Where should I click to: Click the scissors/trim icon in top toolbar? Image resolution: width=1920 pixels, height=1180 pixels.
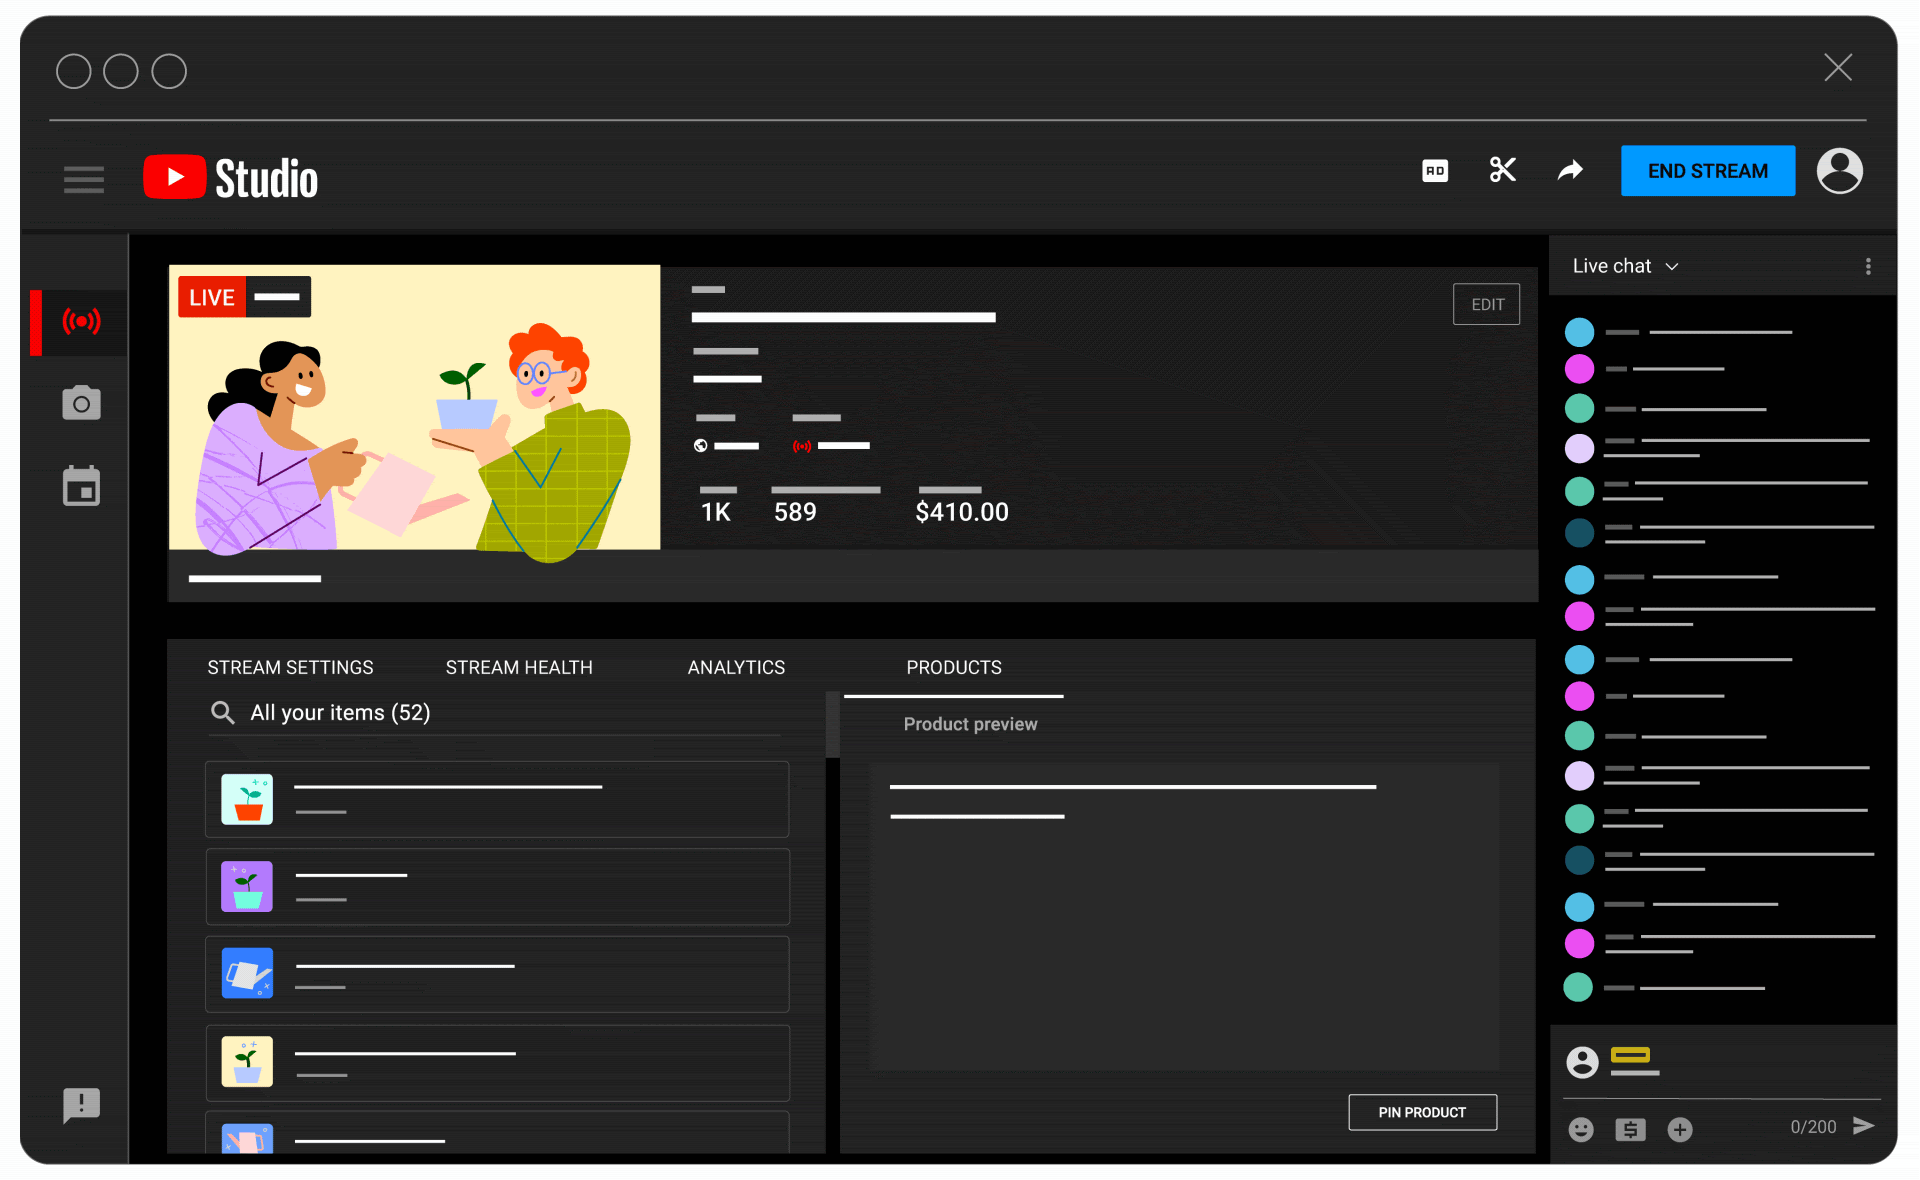point(1502,170)
